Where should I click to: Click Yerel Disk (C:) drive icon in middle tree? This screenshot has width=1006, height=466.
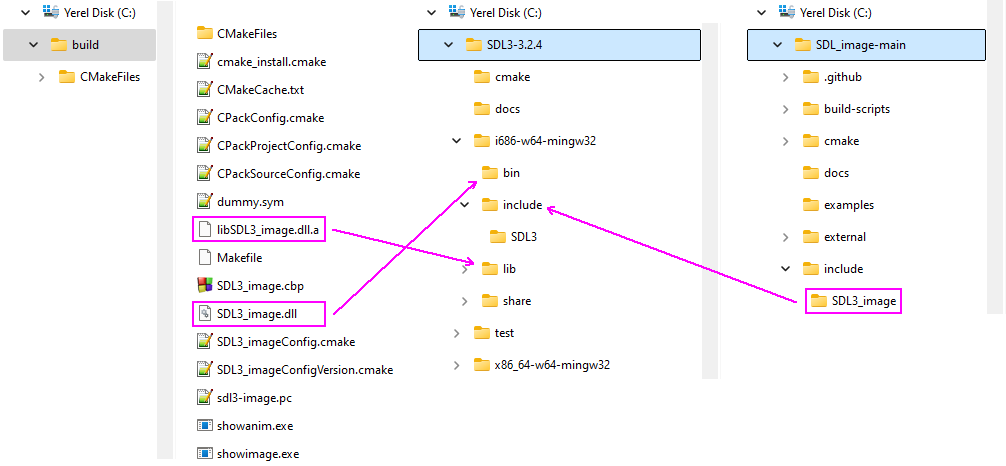pos(457,12)
